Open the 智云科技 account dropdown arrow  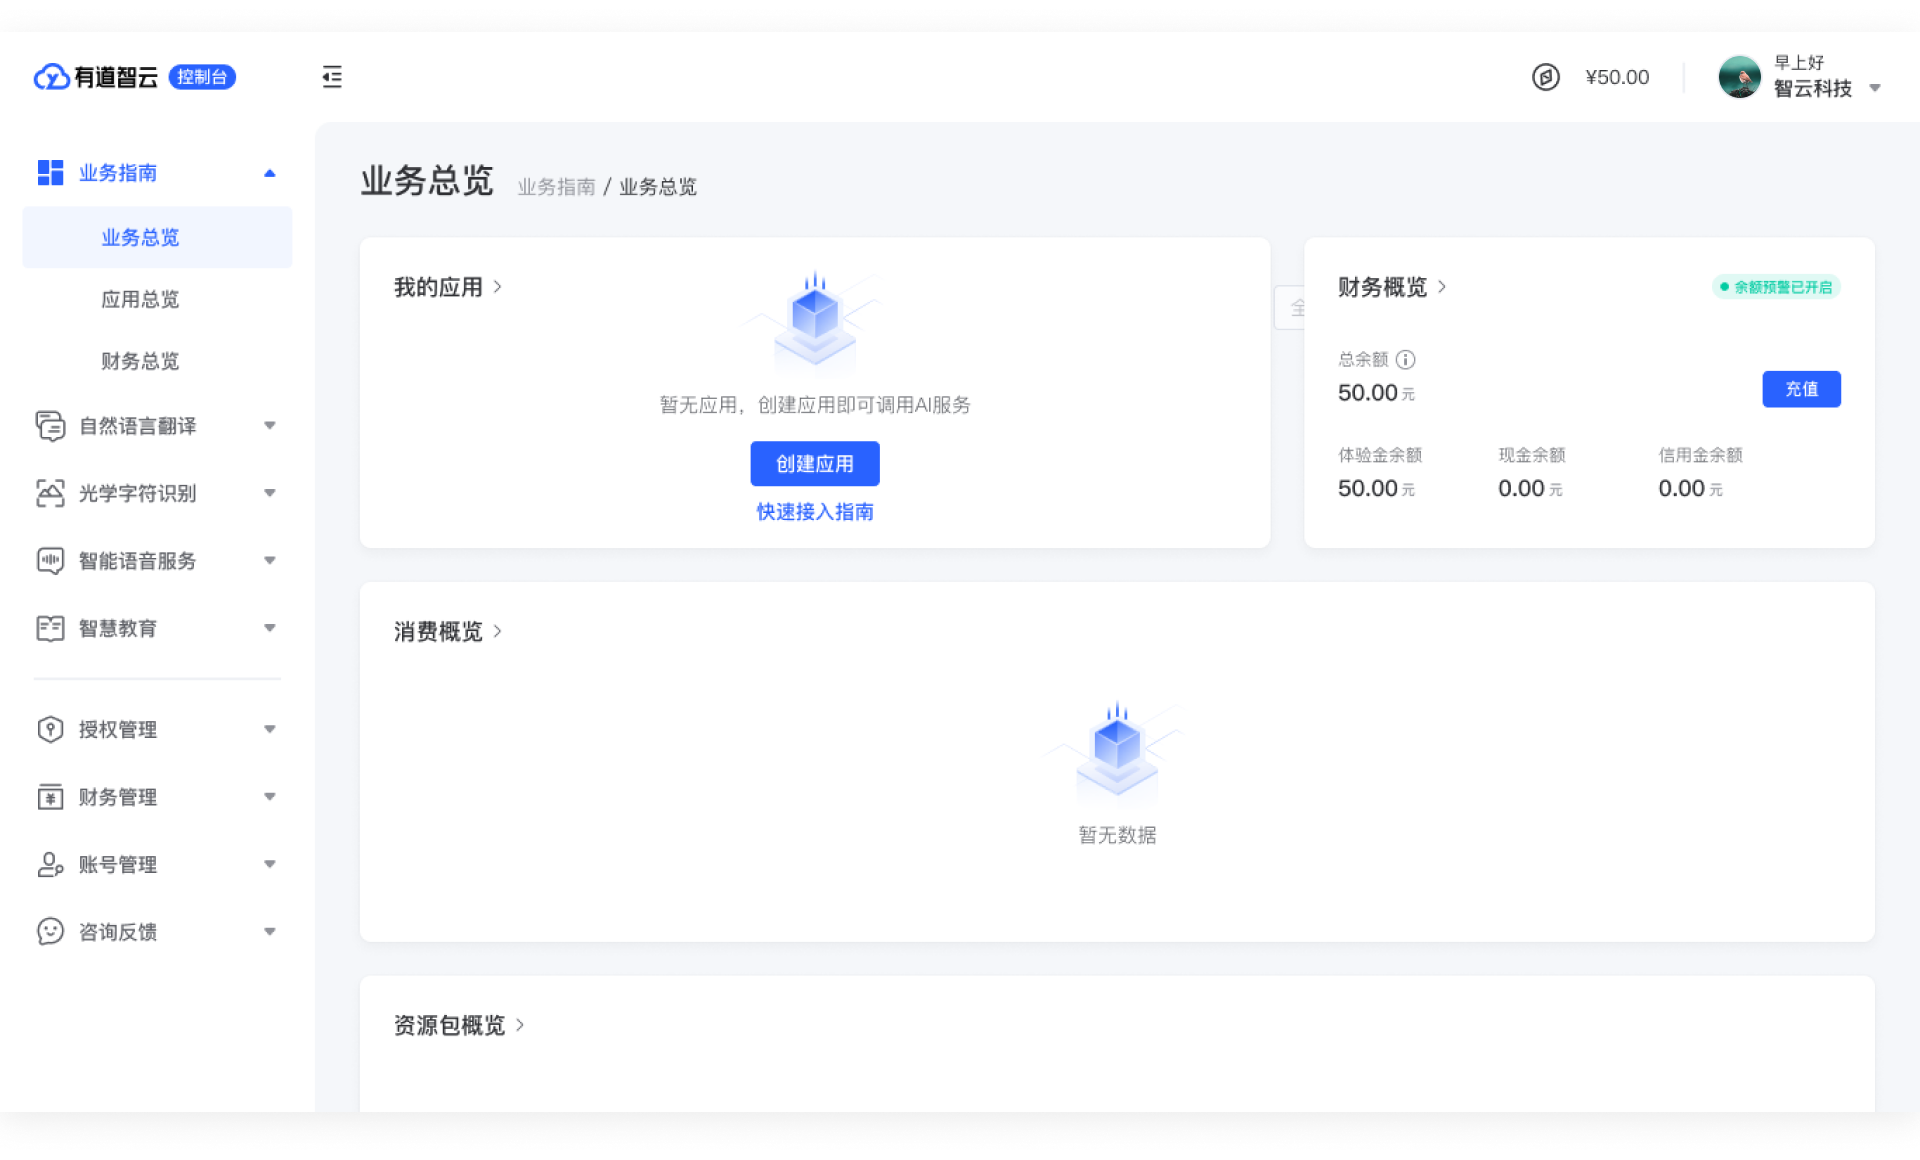tap(1875, 89)
